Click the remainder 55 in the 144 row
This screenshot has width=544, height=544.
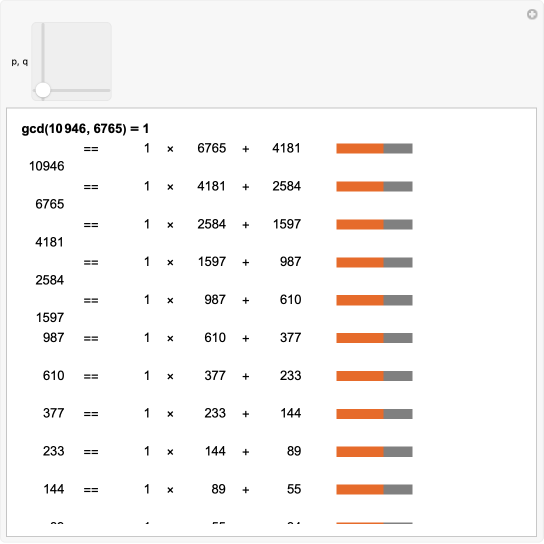coord(294,489)
